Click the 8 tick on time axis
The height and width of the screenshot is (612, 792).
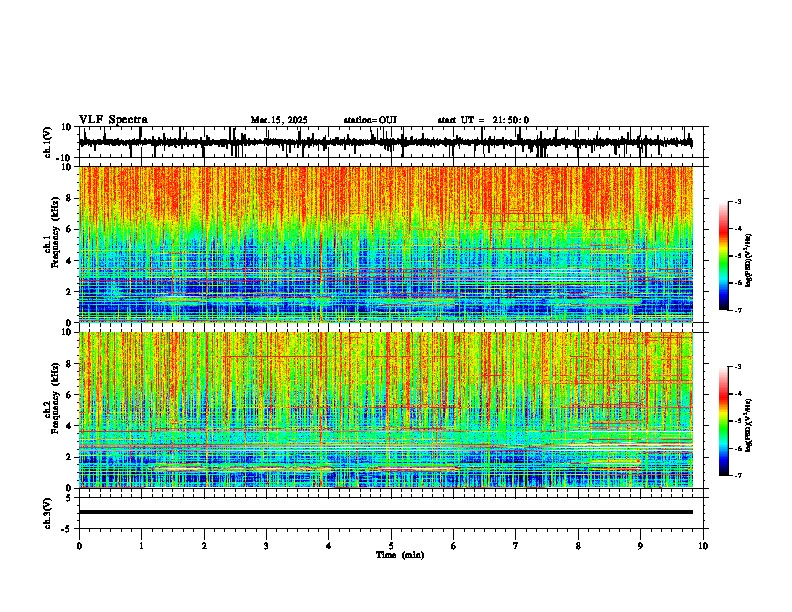(x=578, y=546)
